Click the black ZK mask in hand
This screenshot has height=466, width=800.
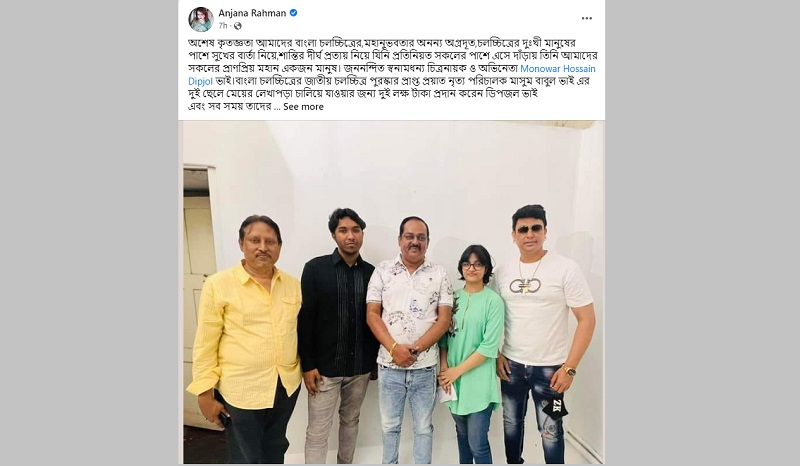[555, 407]
